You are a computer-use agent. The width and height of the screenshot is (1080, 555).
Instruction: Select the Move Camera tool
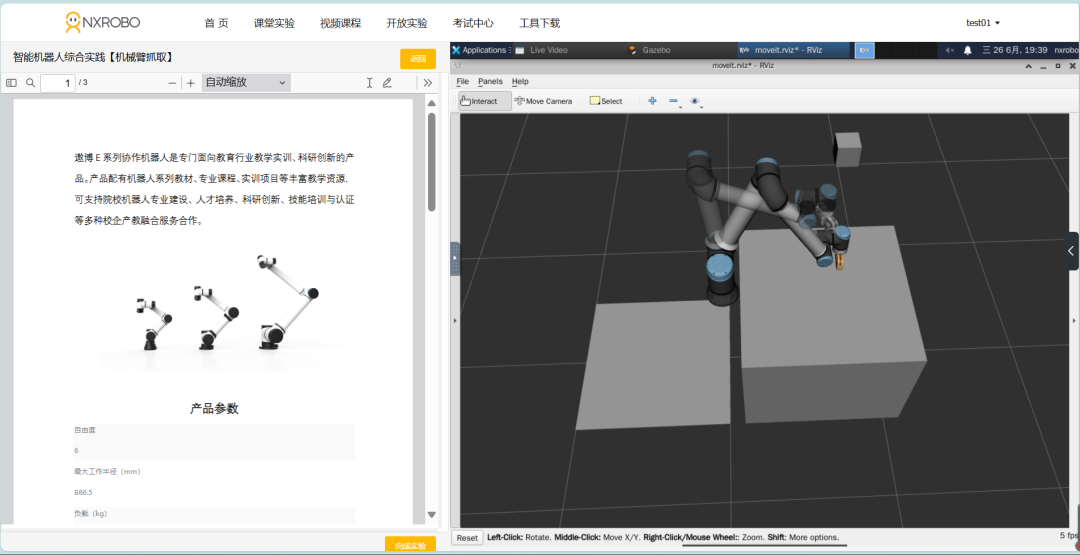[543, 101]
